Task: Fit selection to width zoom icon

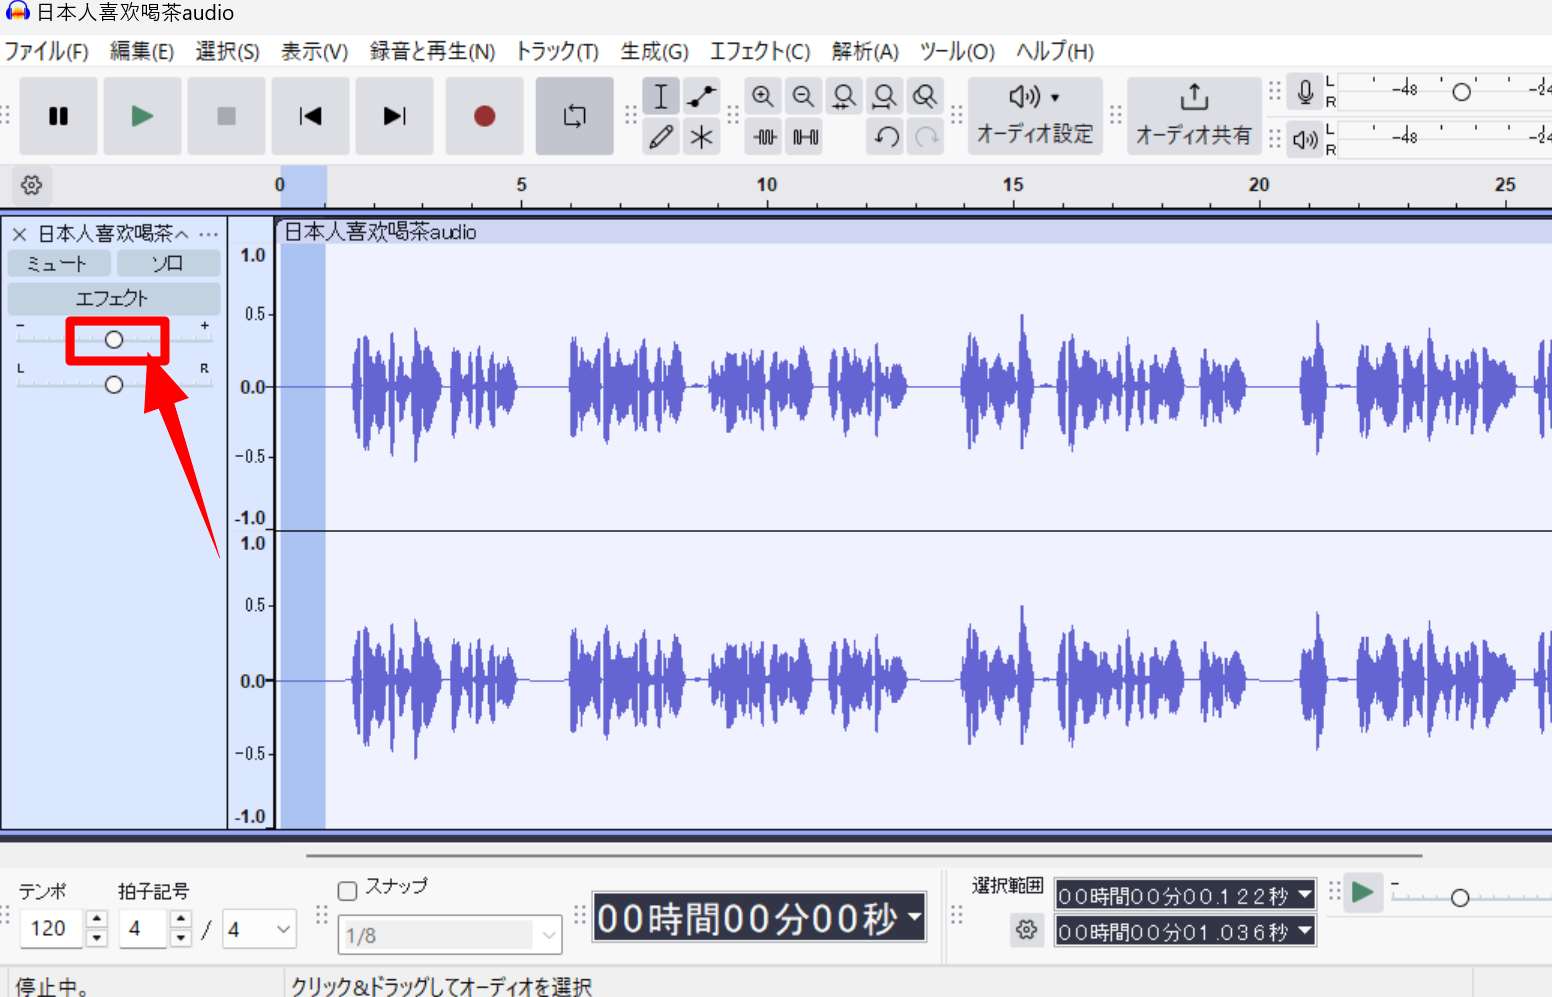Action: pos(844,96)
